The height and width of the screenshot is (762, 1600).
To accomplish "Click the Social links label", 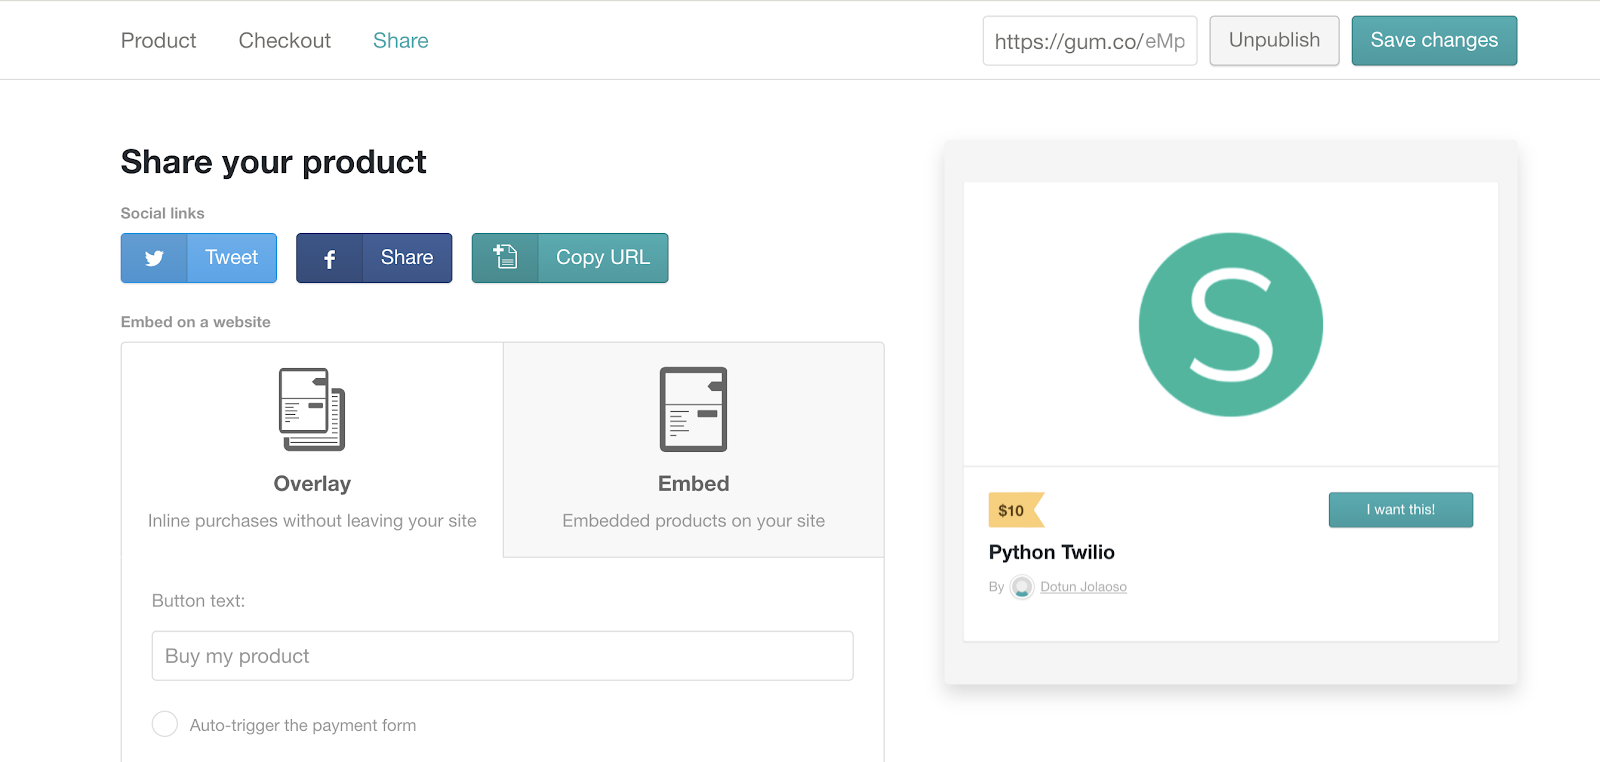I will point(162,213).
